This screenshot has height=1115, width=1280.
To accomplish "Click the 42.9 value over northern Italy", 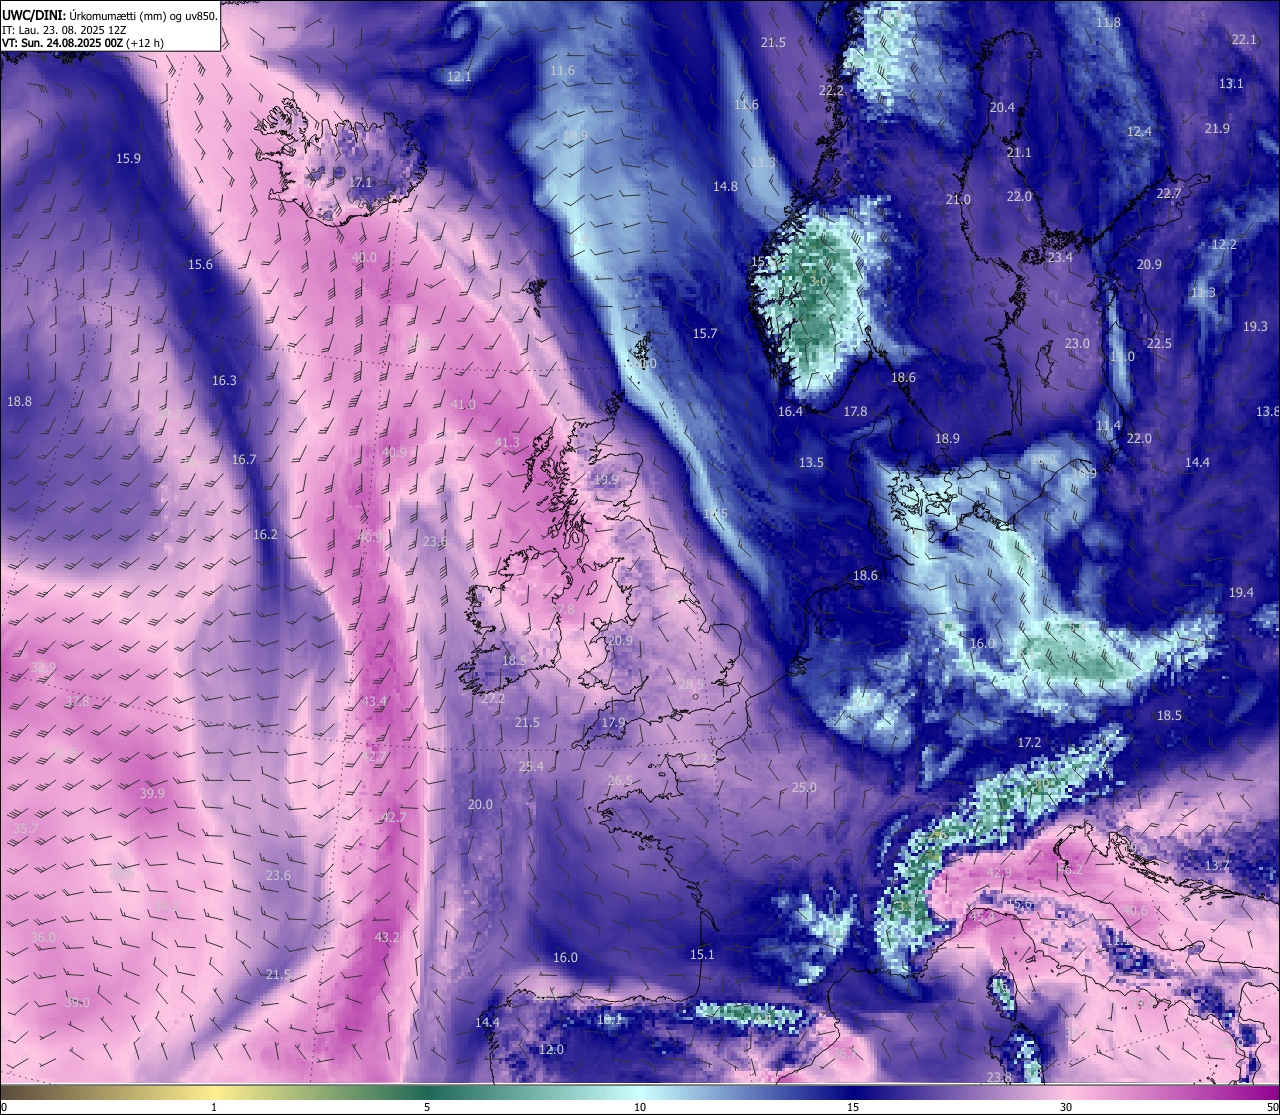I will (x=999, y=872).
